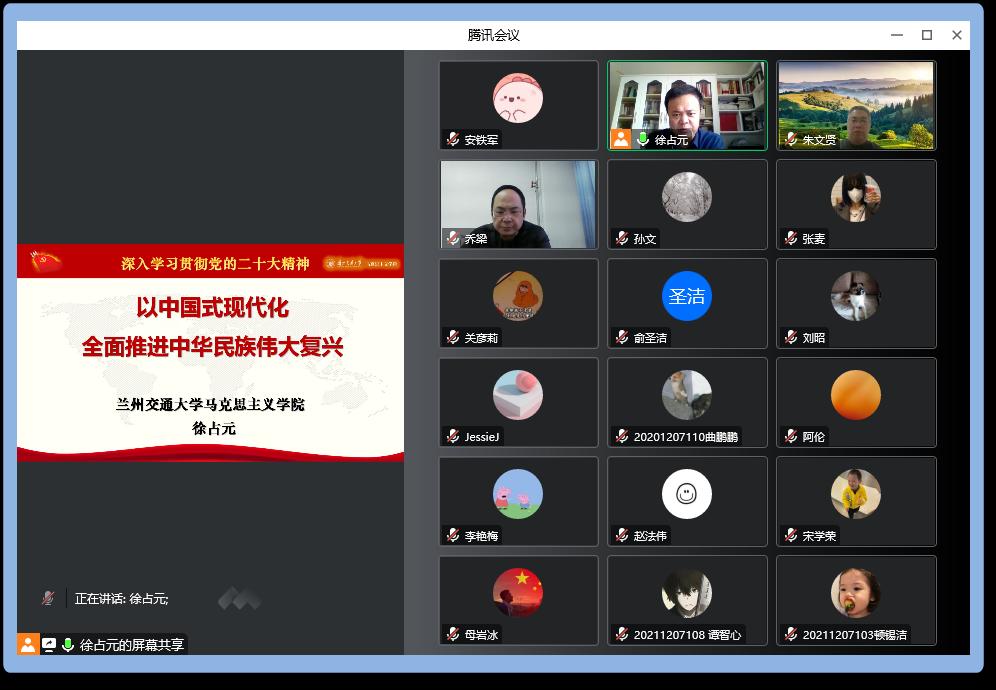
Task: Click the participant name label 20201207110曲鹏鹏
Action: (686, 437)
